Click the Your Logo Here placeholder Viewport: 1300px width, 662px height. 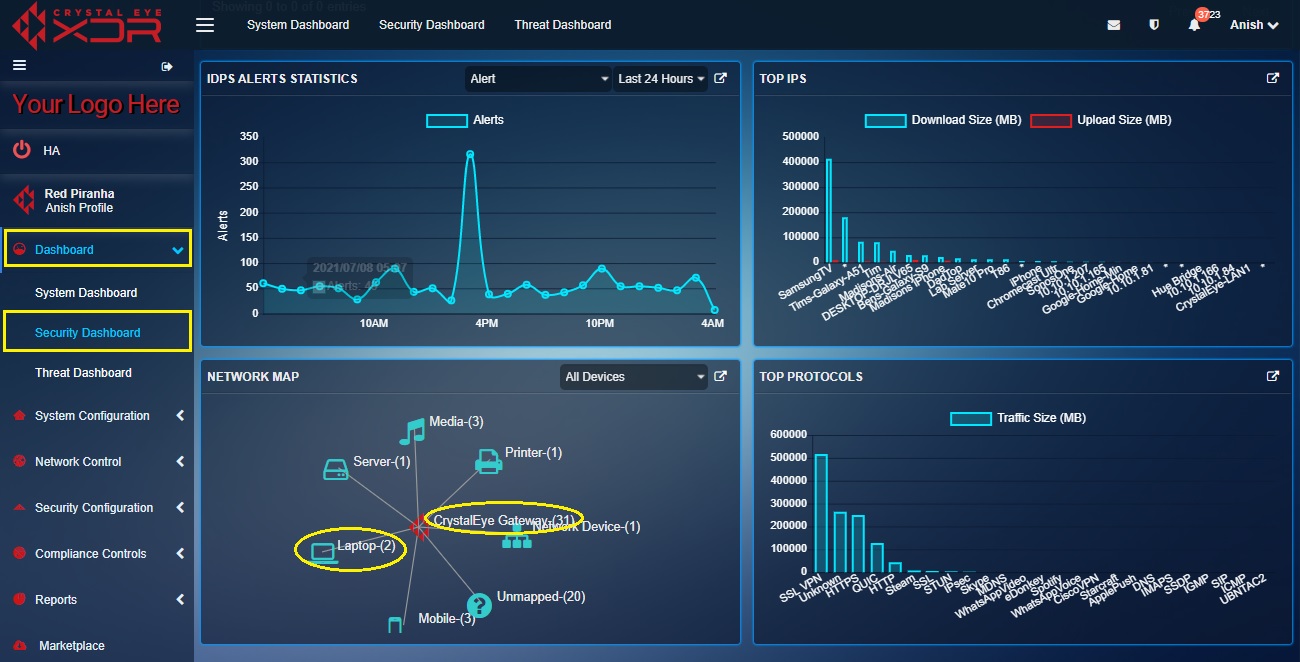(x=96, y=105)
